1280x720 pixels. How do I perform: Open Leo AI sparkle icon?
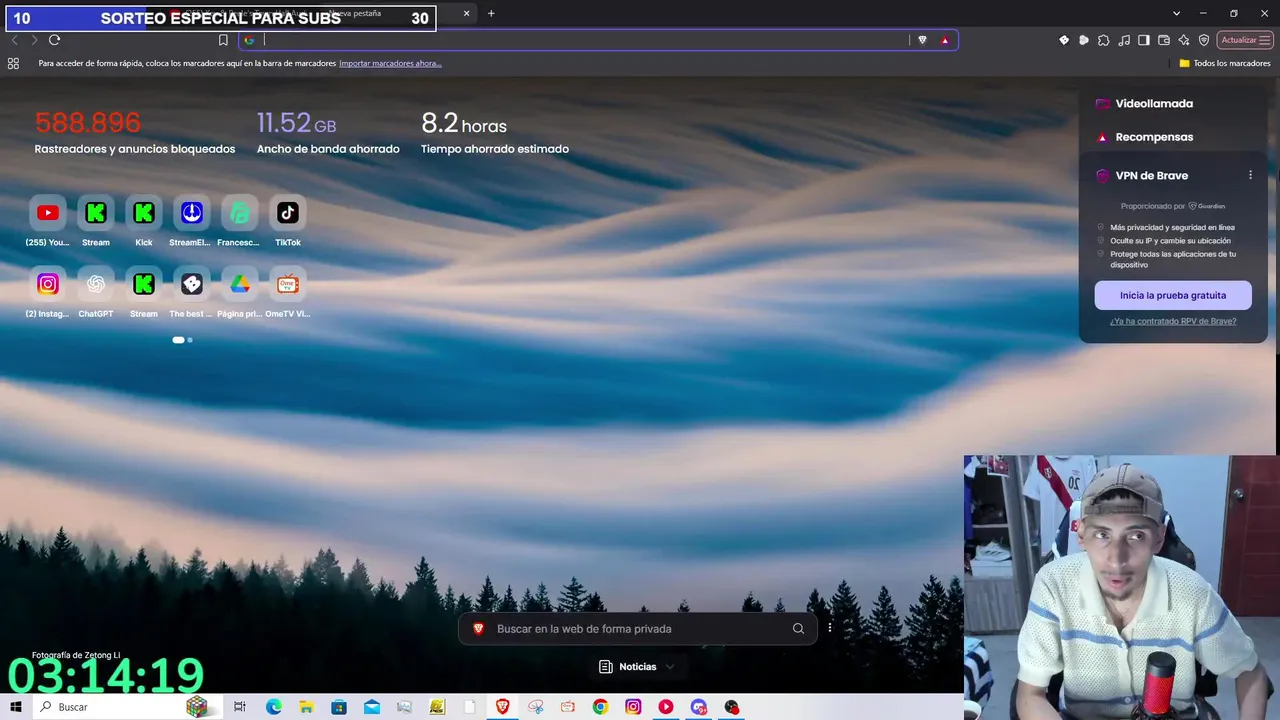pos(1184,40)
